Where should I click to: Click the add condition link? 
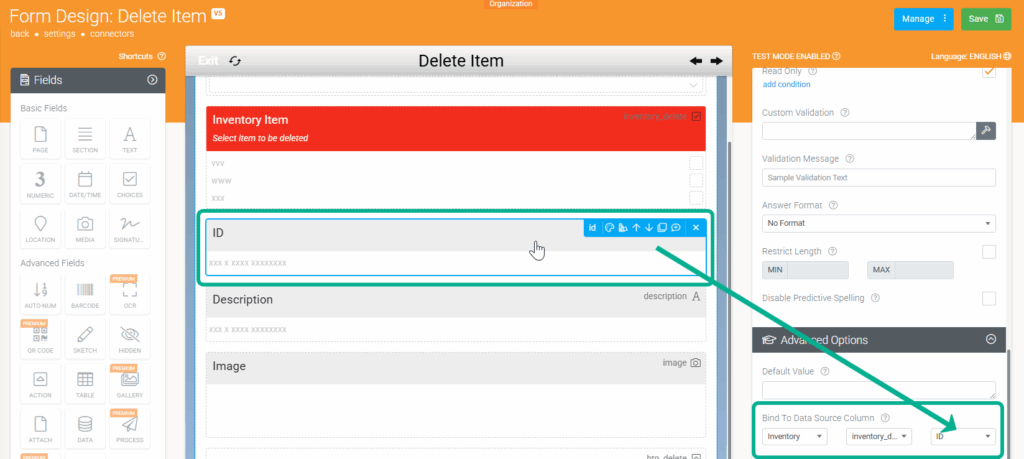coord(786,84)
